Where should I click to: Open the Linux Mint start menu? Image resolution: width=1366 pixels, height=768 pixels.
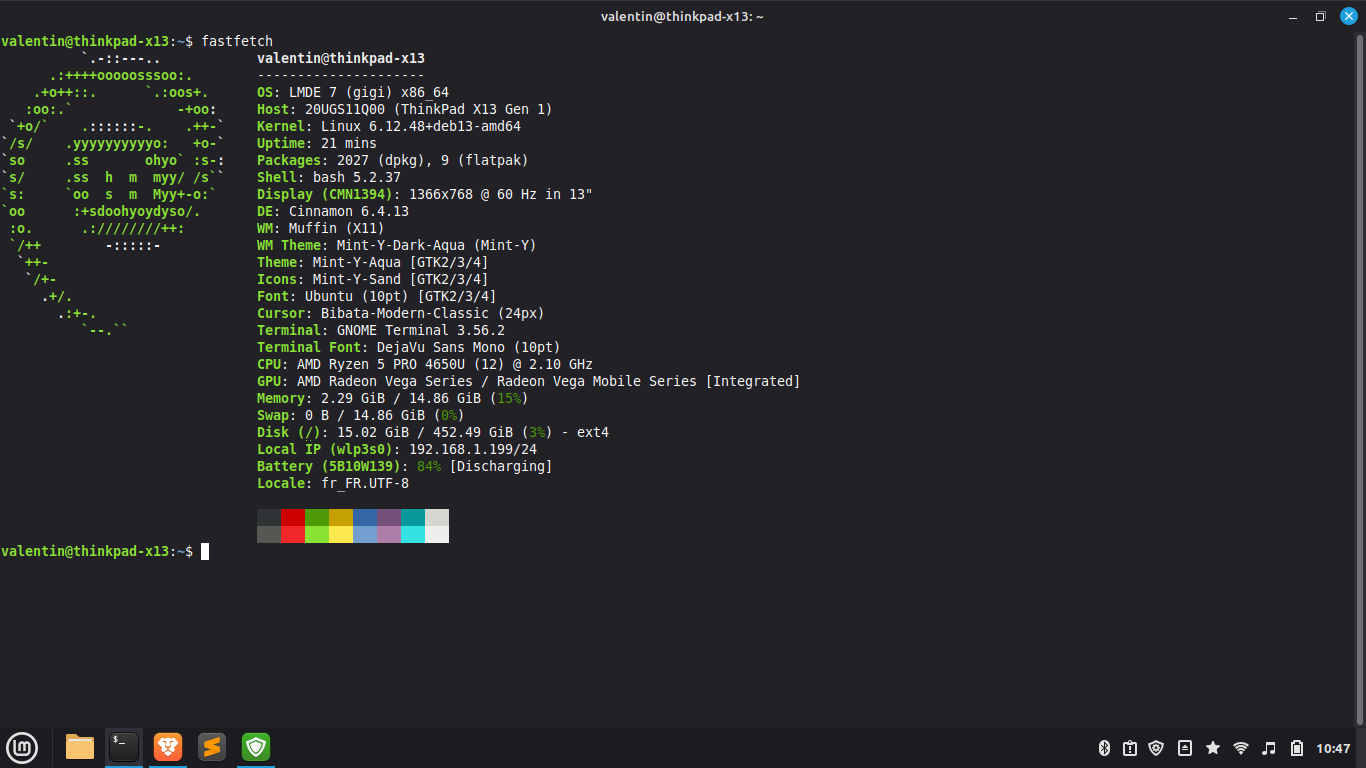pos(22,747)
